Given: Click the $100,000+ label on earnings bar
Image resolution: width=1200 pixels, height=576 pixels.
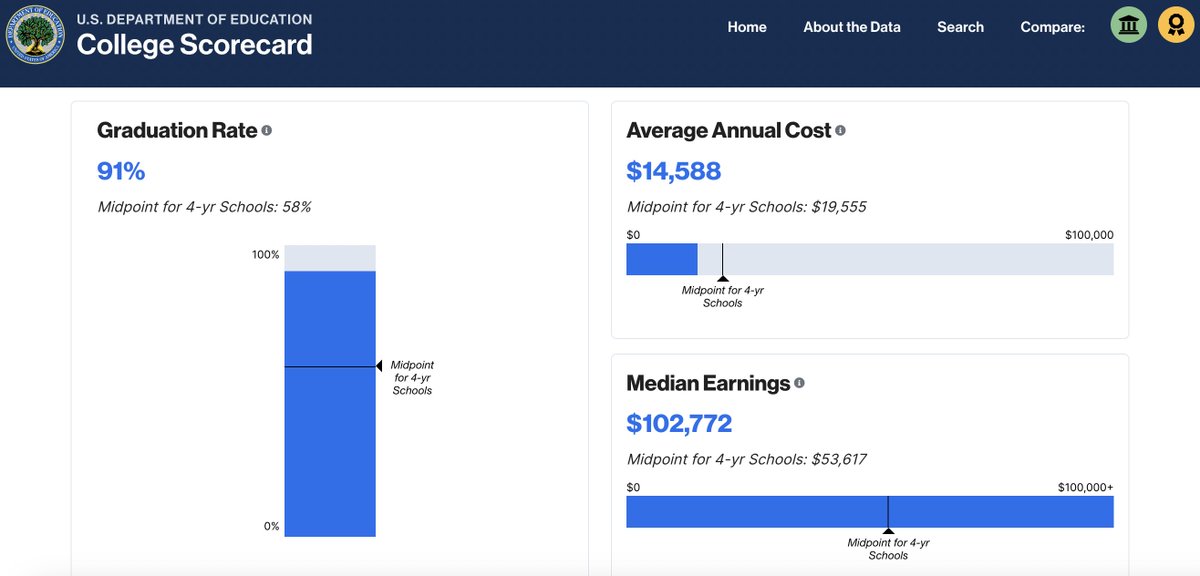Looking at the screenshot, I should click(x=1086, y=487).
